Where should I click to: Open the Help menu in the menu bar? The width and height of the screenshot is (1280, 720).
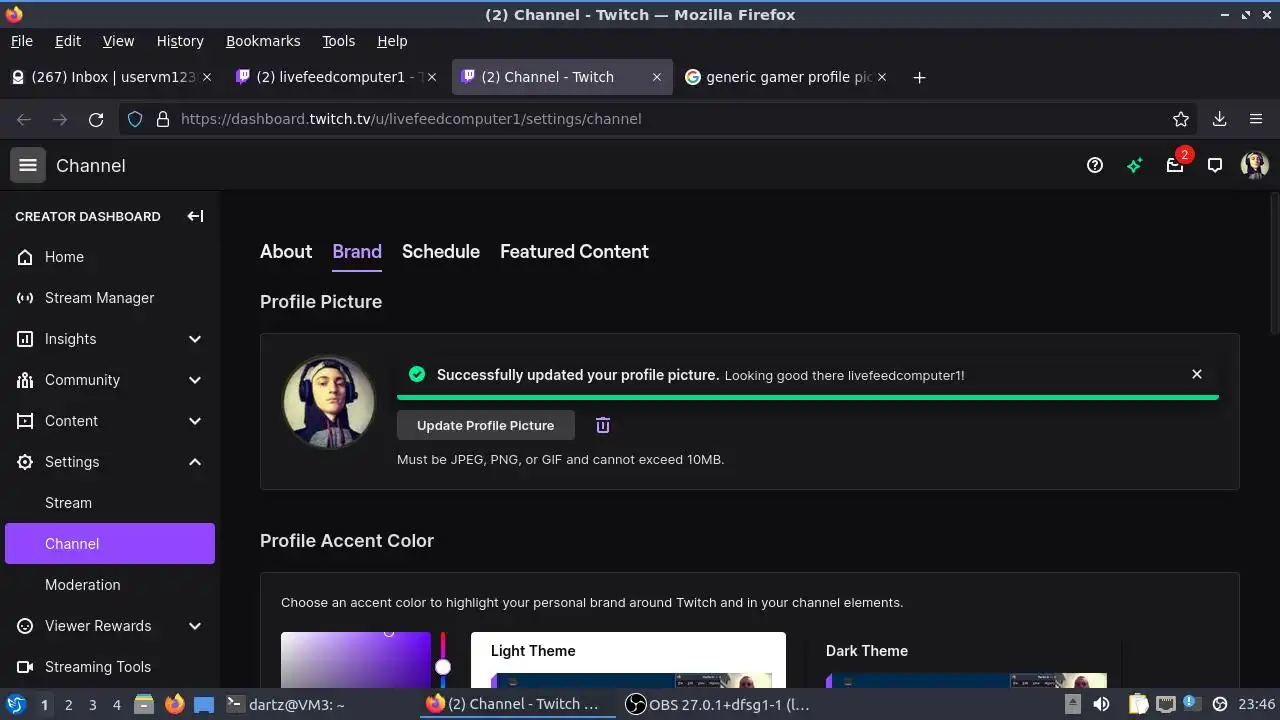coord(392,41)
